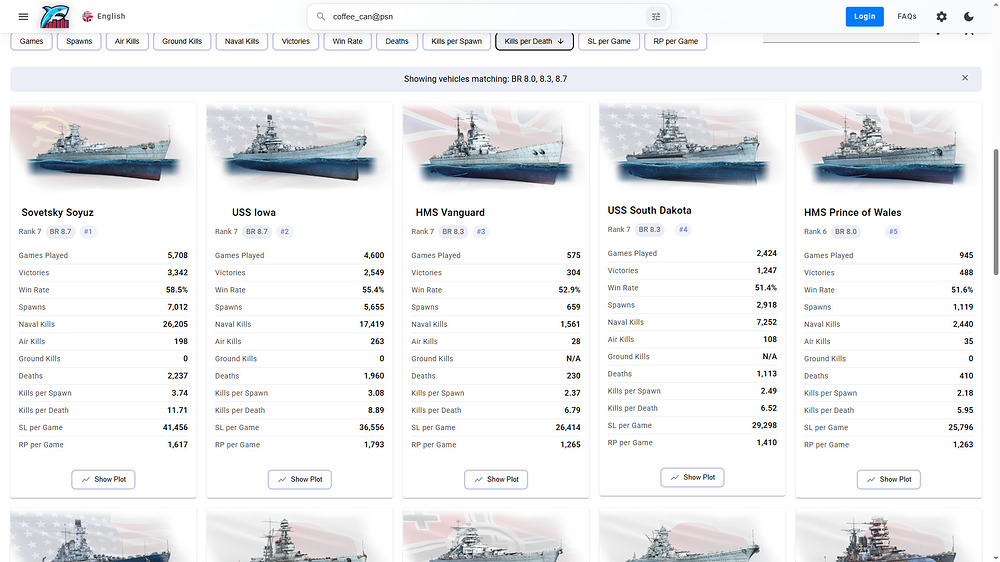Open the settings gear icon

click(941, 17)
